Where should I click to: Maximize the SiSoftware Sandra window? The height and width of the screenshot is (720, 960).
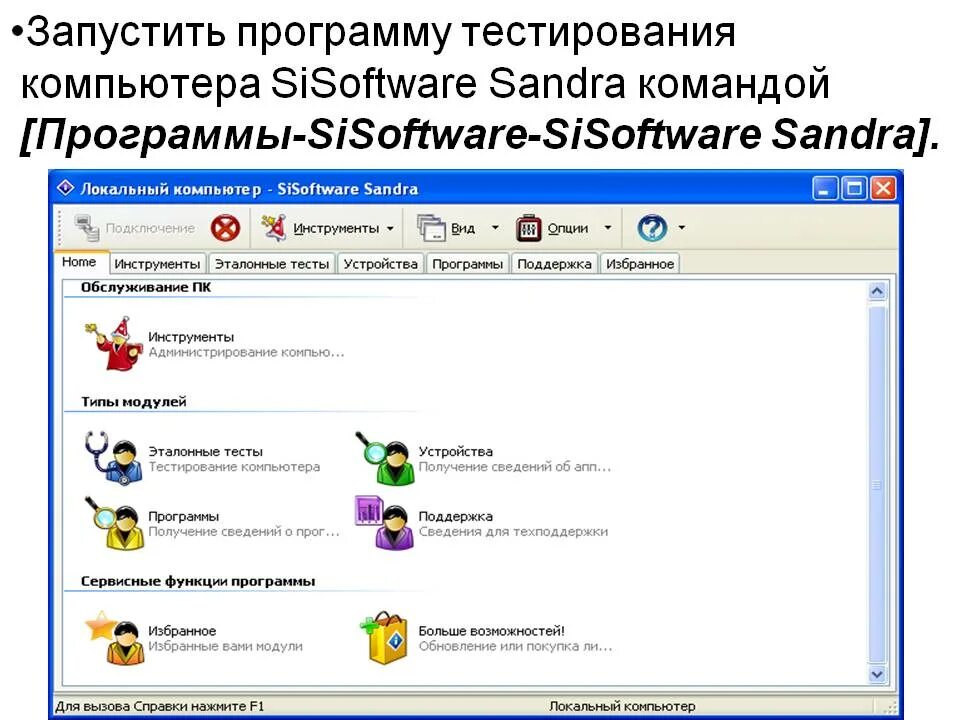point(853,189)
